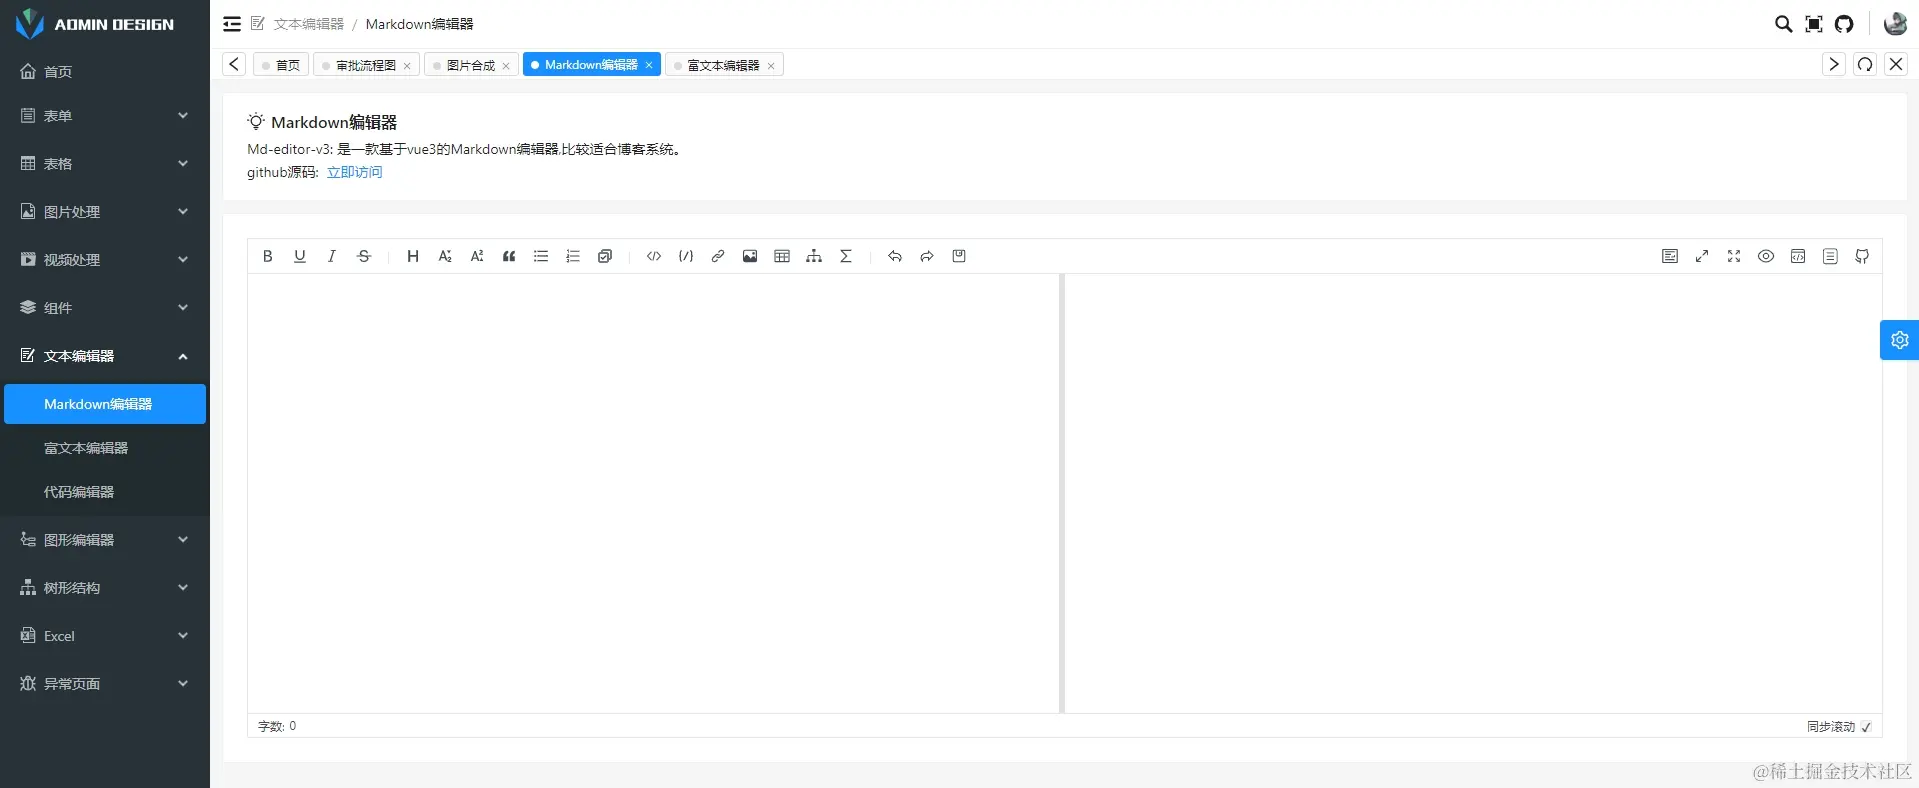Screen dimensions: 1919x788
Task: Close the 图片合成 tab
Action: coord(506,66)
